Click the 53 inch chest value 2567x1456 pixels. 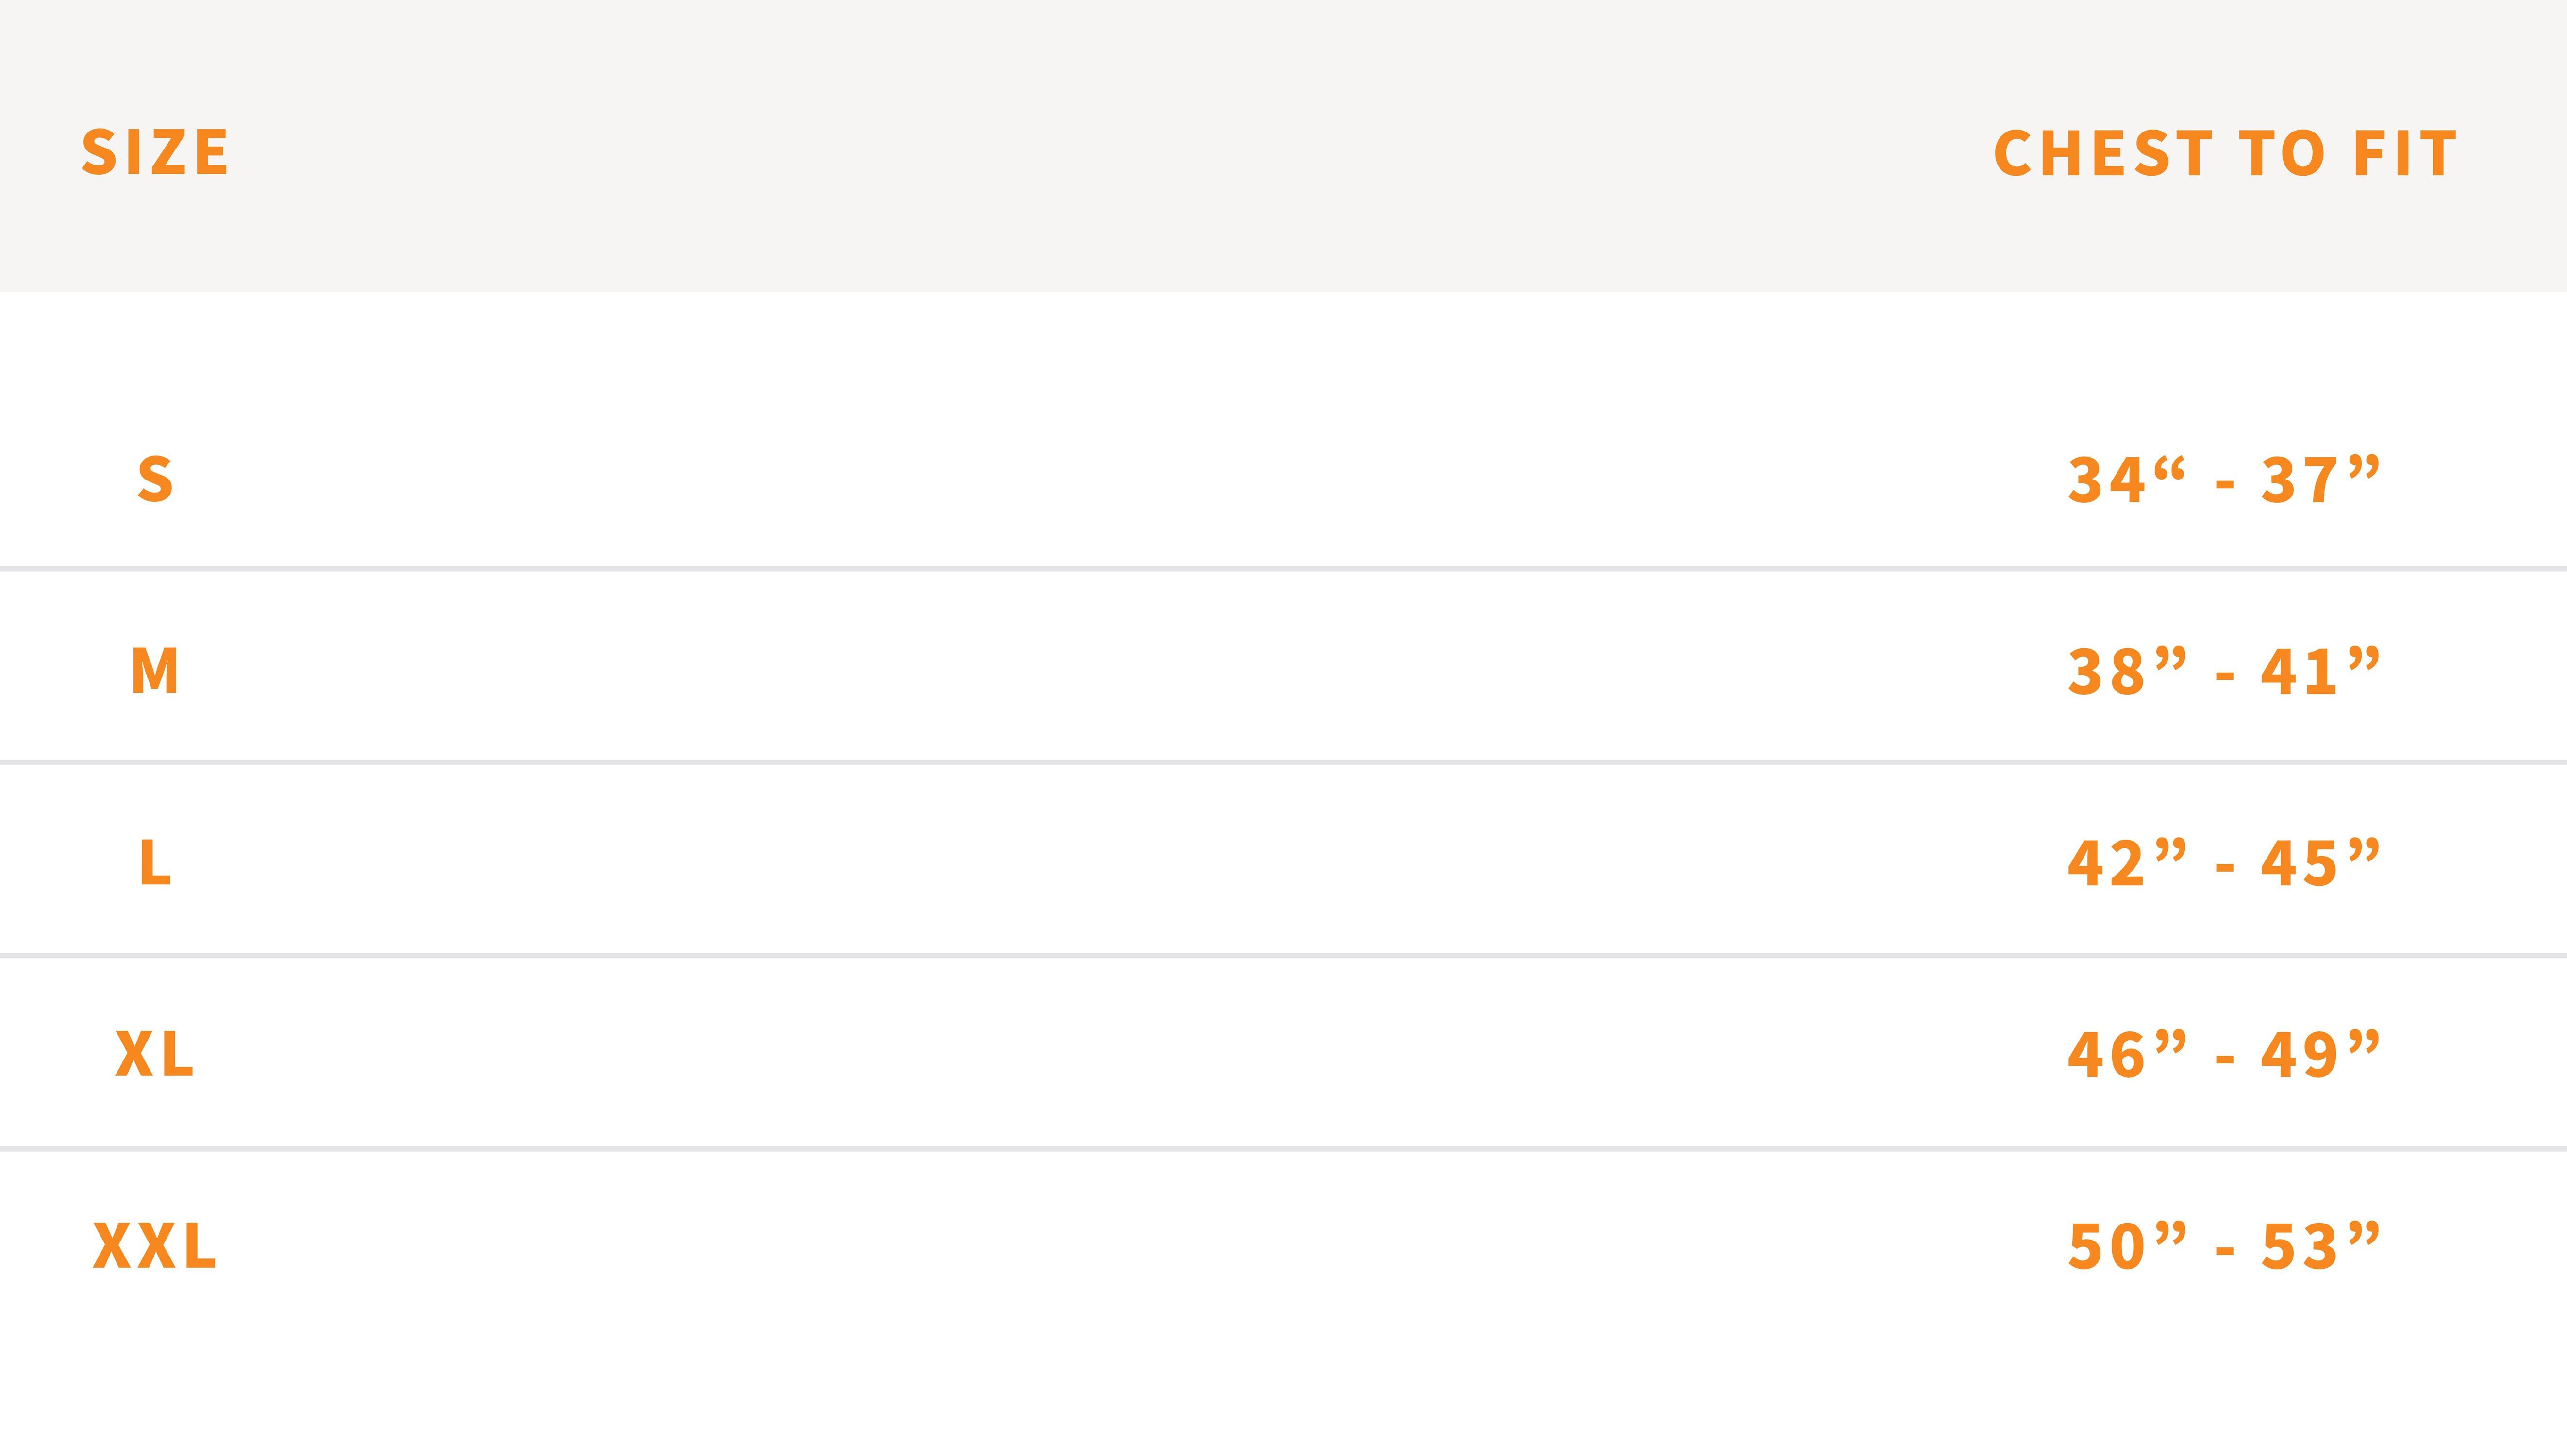(2321, 1246)
